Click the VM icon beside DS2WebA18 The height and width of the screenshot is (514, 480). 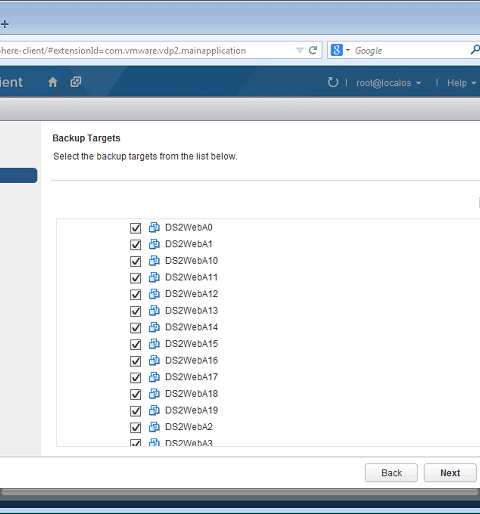coord(154,394)
